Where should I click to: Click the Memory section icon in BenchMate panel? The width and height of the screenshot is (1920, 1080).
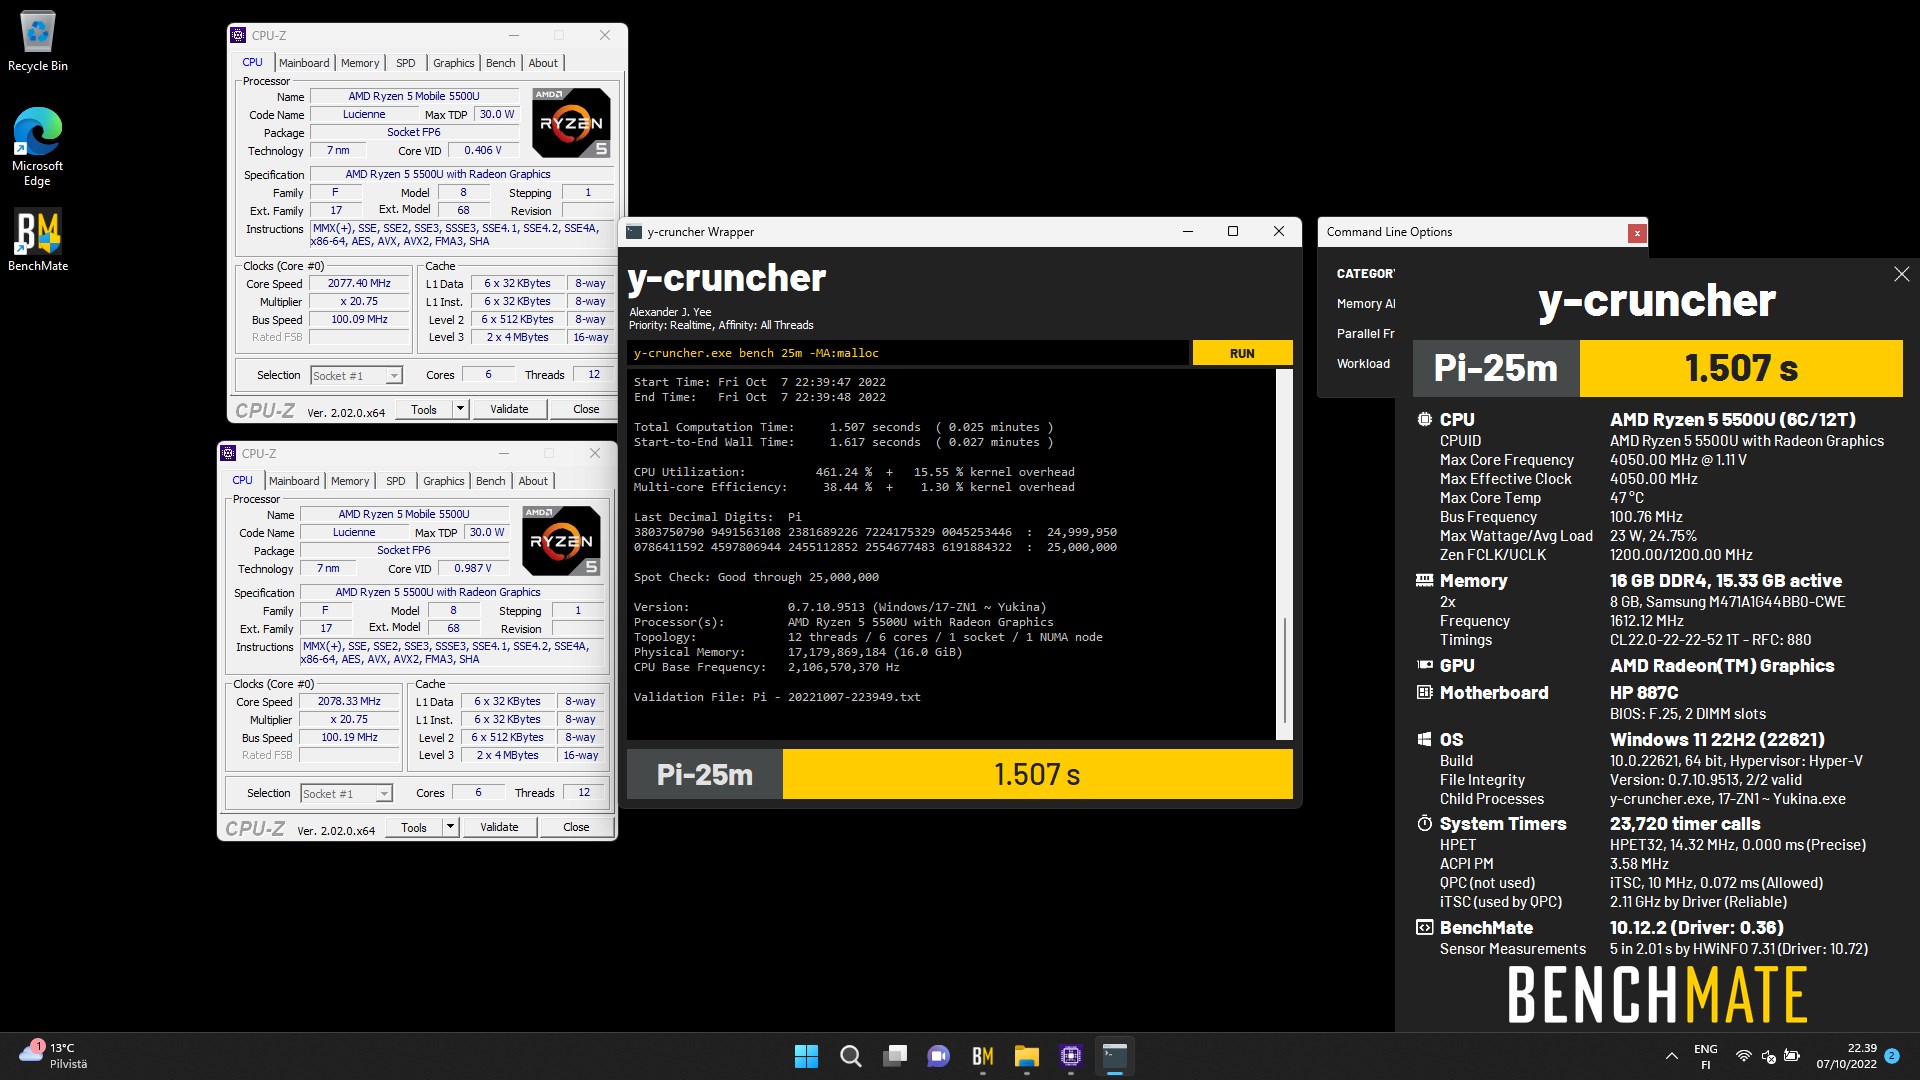(x=1424, y=581)
